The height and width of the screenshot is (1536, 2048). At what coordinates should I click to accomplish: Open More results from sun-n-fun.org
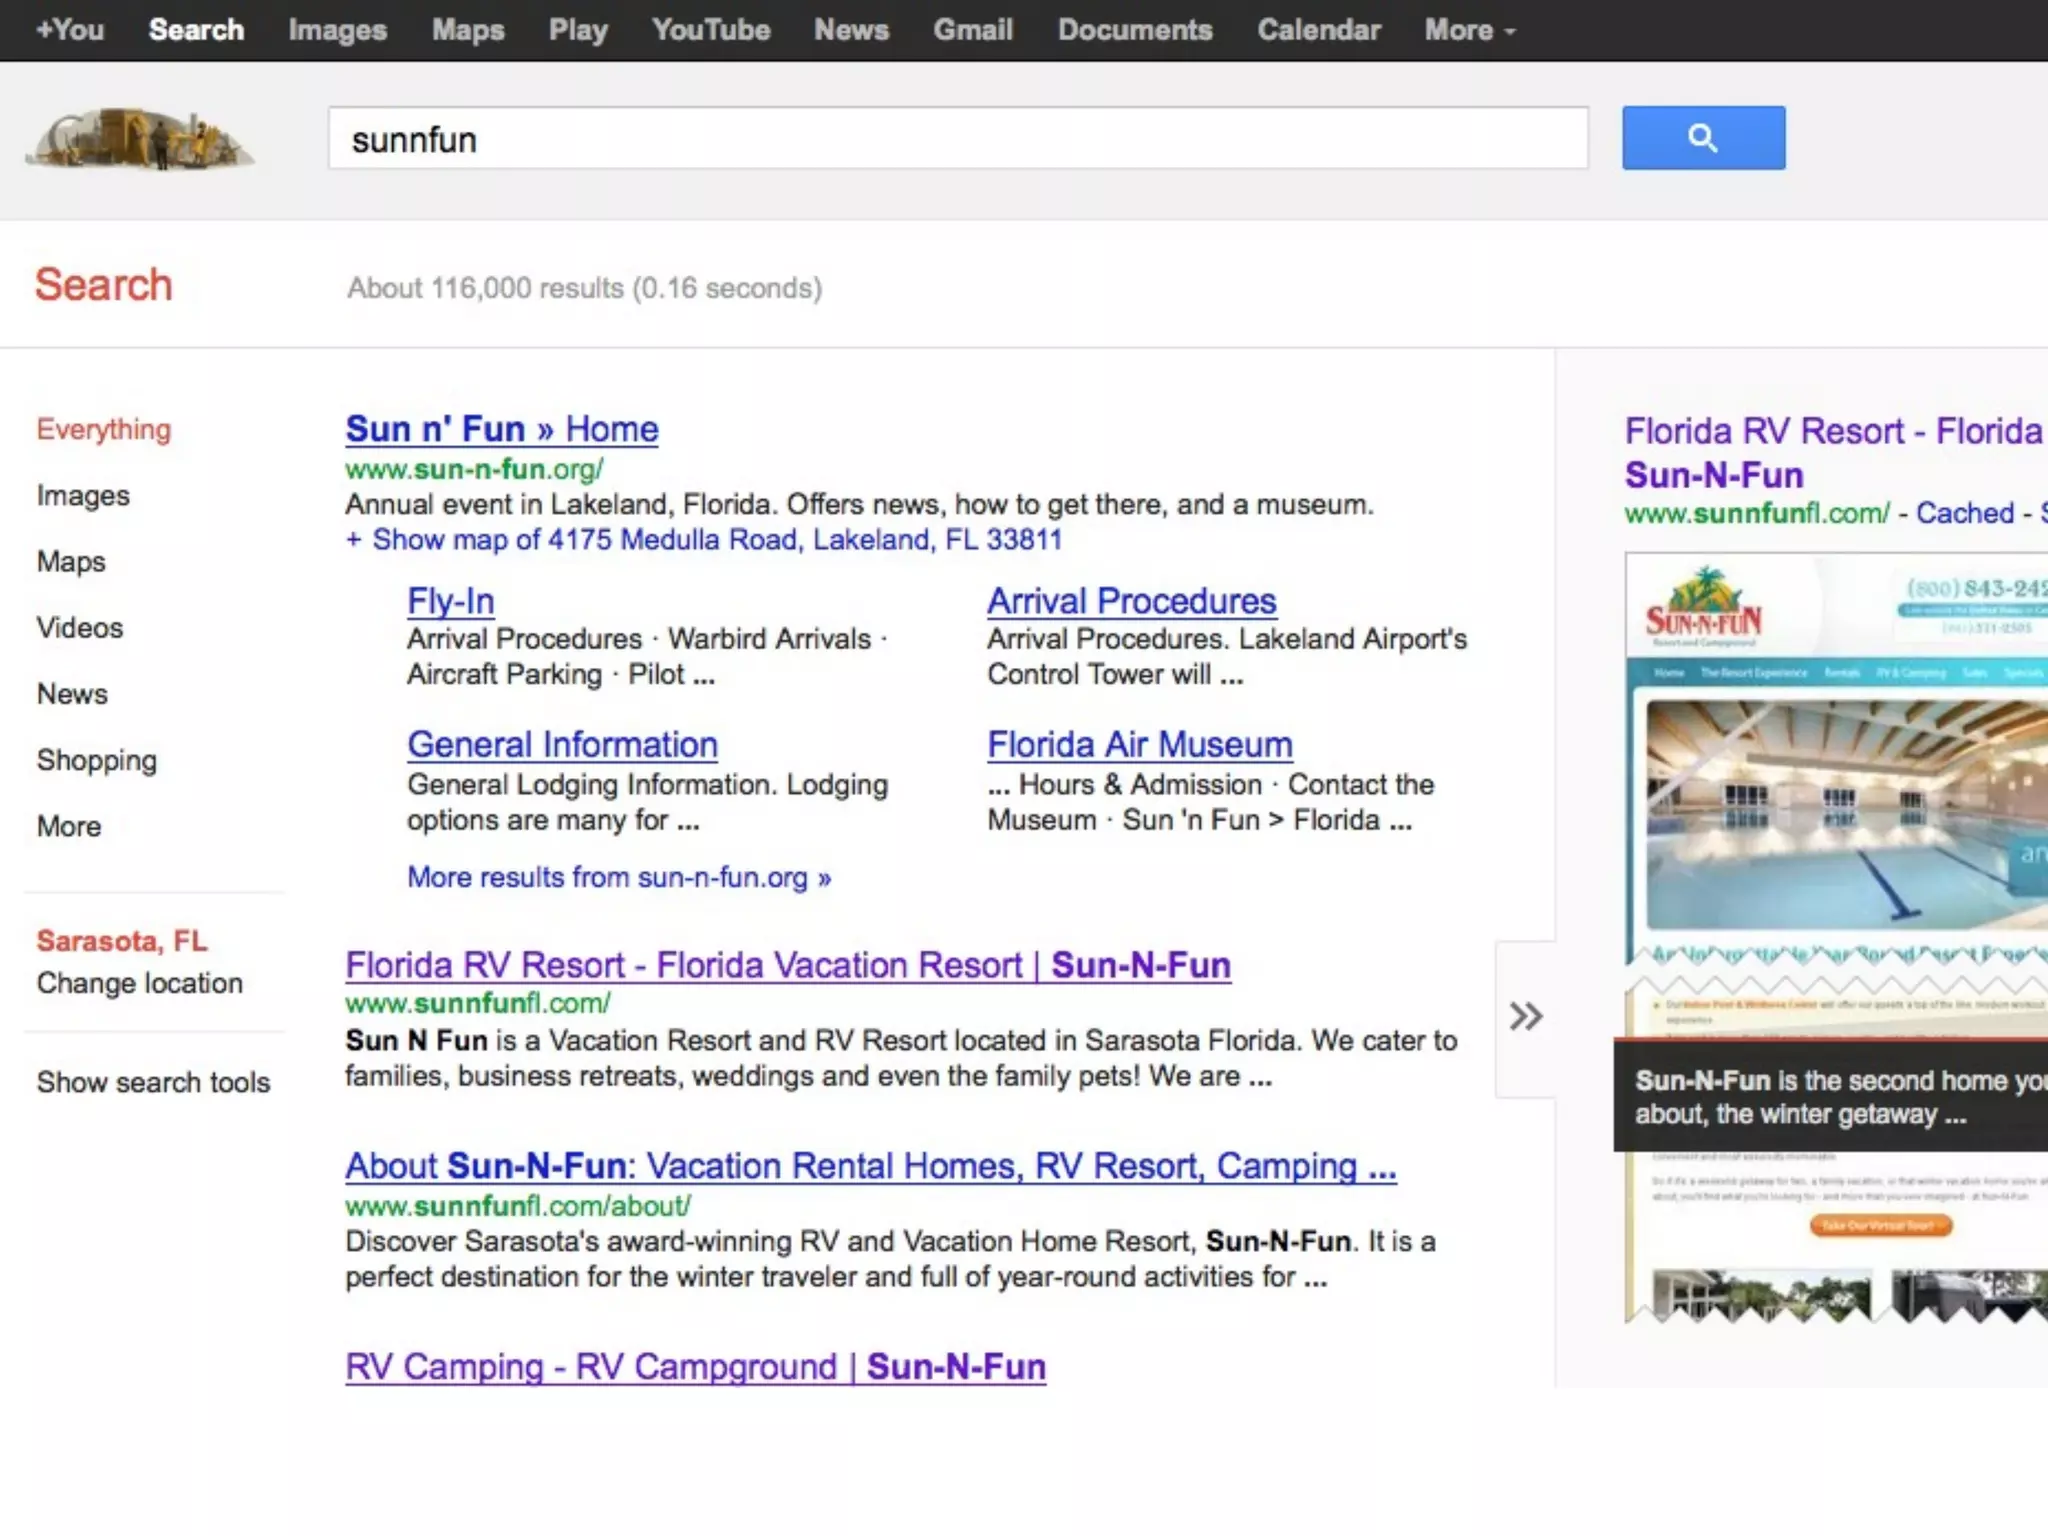click(618, 877)
